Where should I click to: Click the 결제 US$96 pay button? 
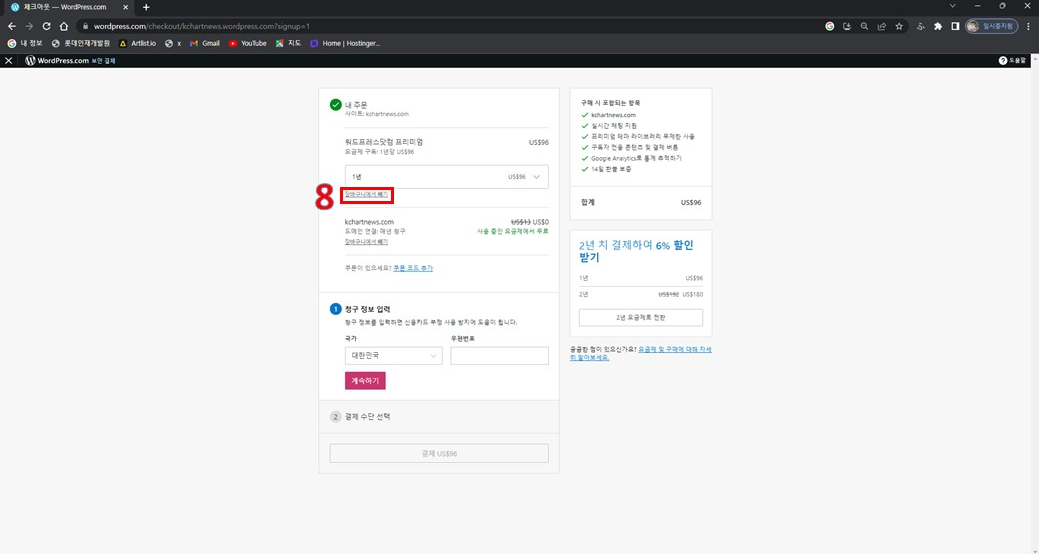pos(439,453)
